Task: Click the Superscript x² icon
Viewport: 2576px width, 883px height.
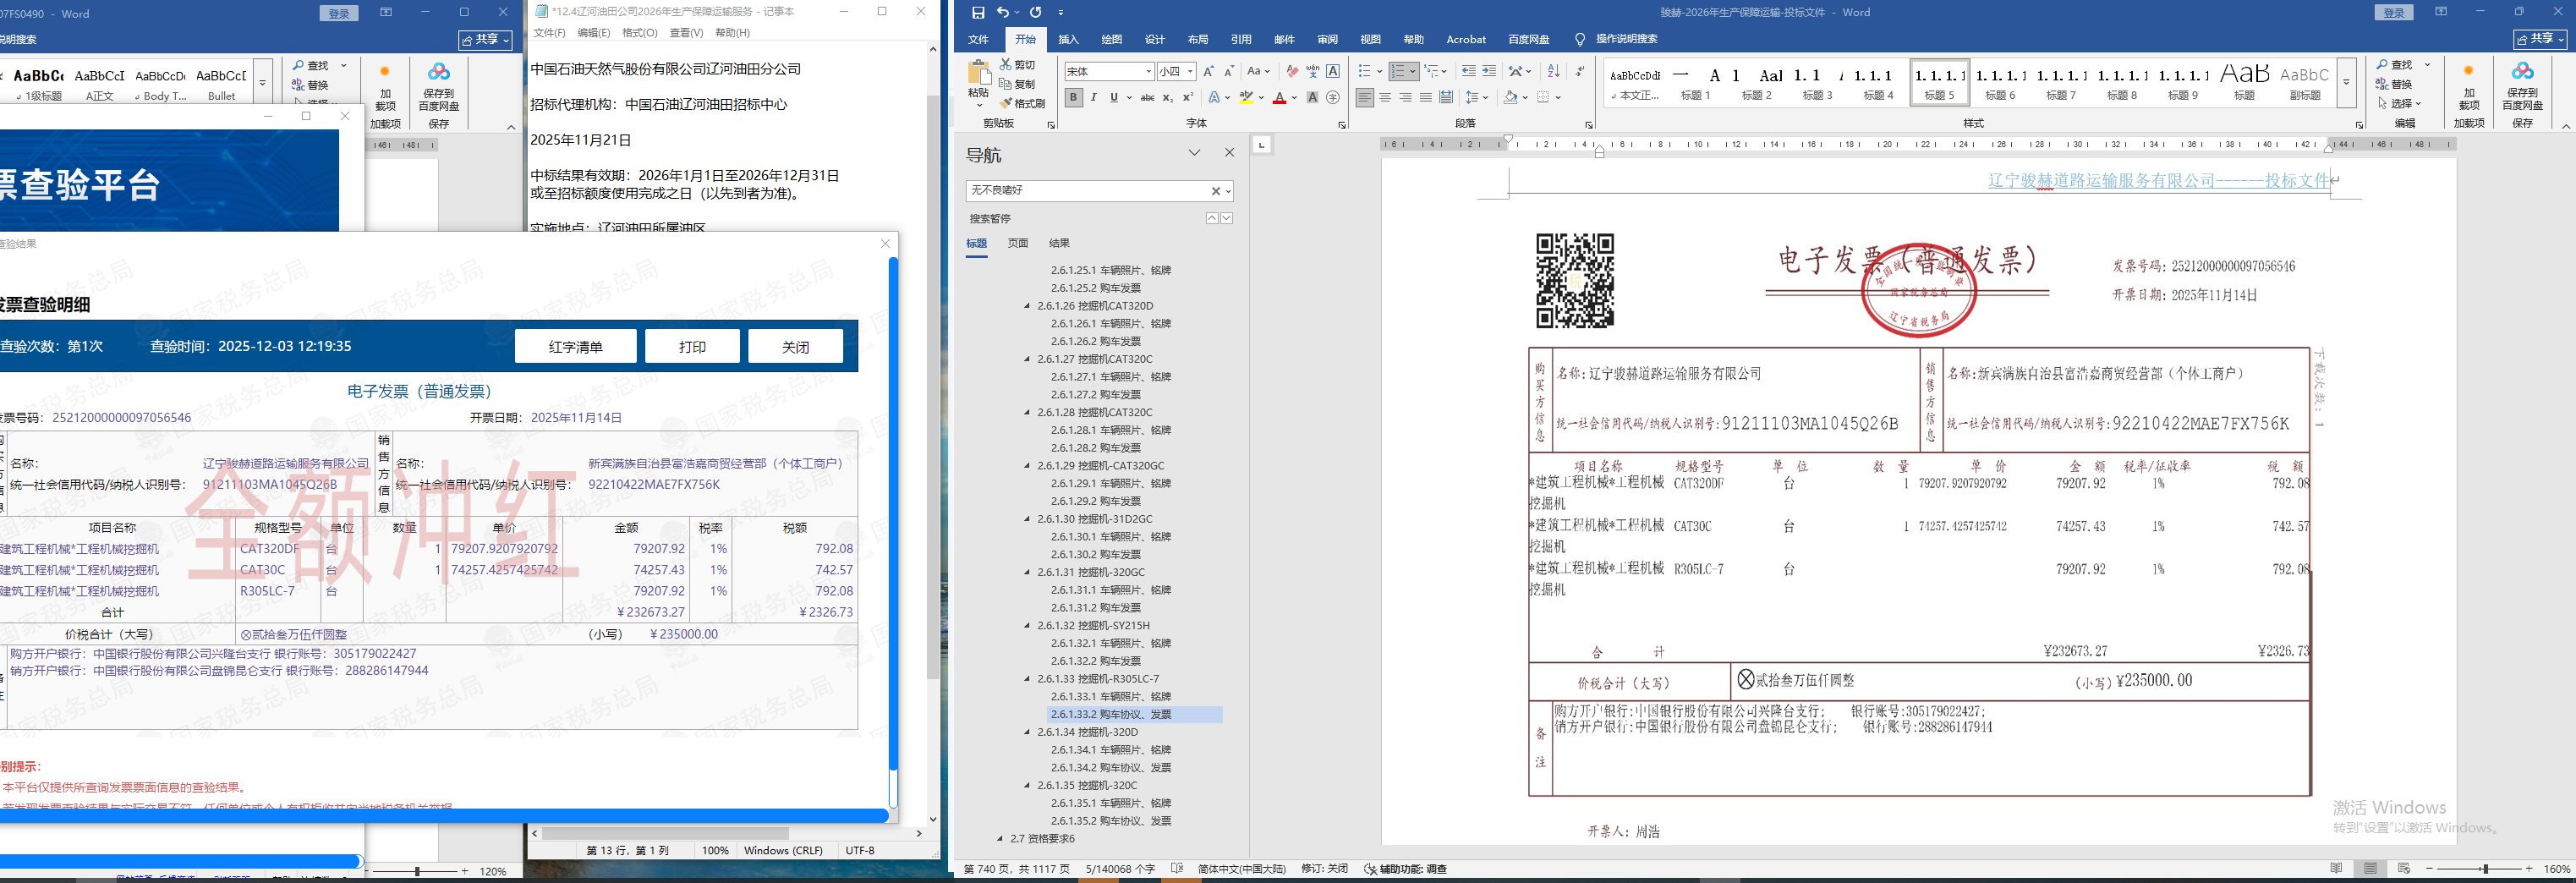Action: click(1188, 98)
